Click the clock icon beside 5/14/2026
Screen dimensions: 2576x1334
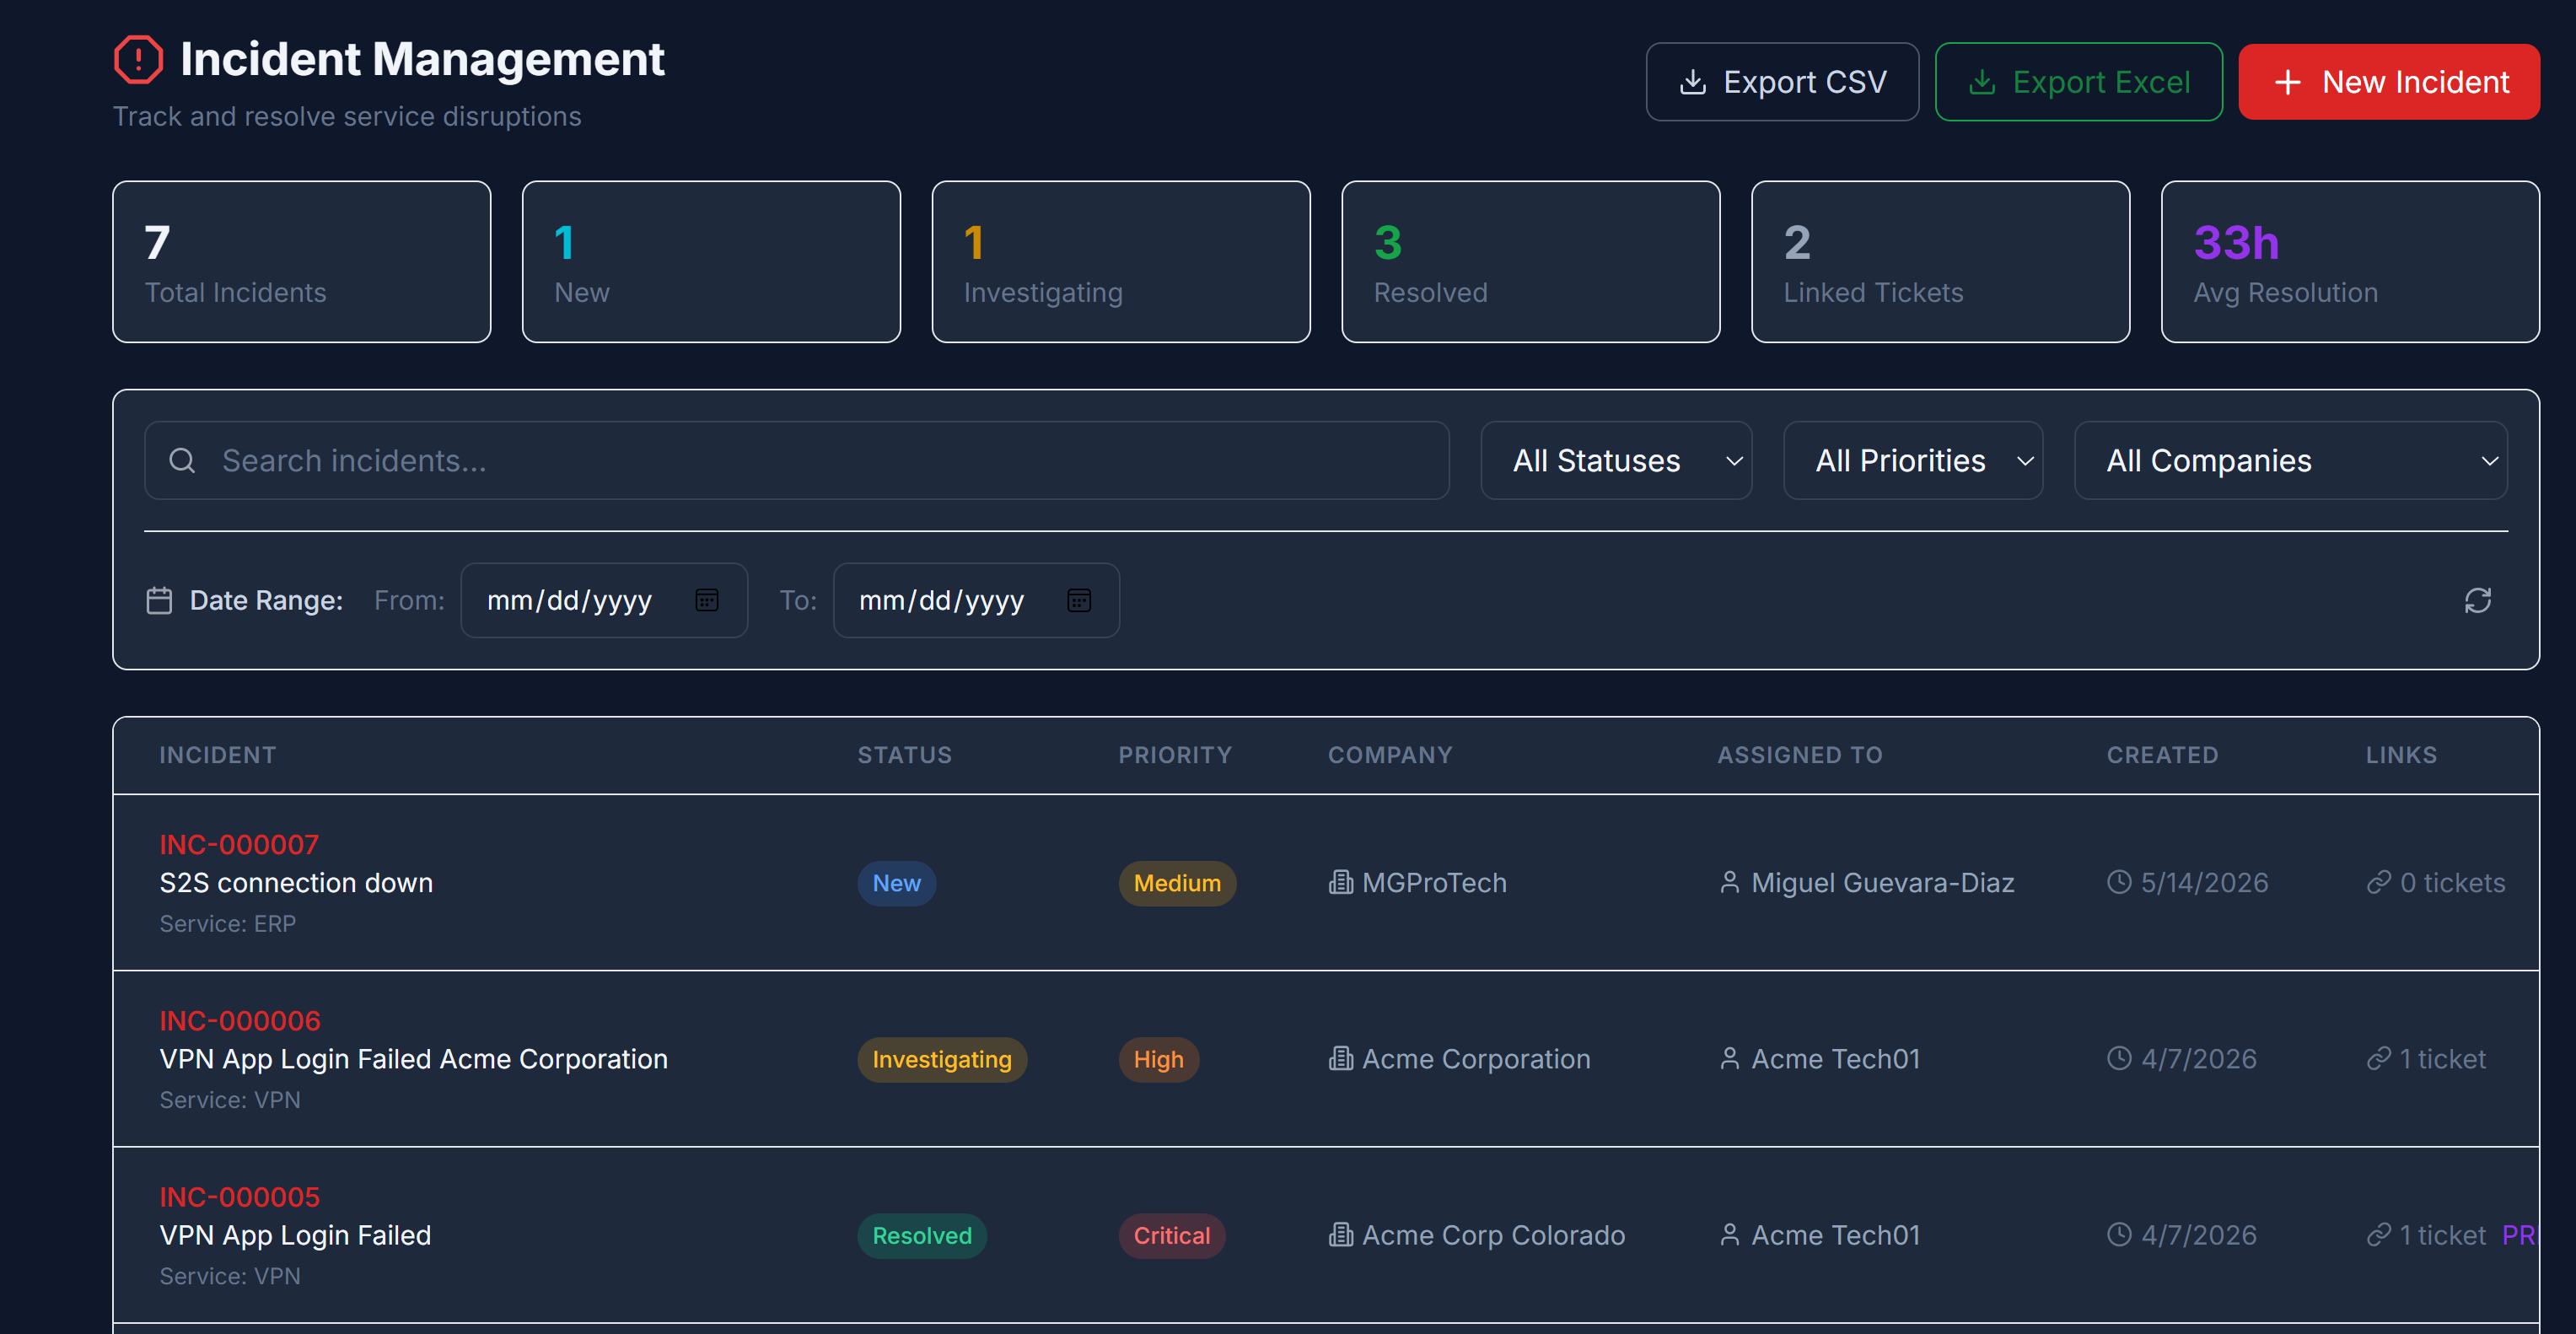pyautogui.click(x=2119, y=882)
